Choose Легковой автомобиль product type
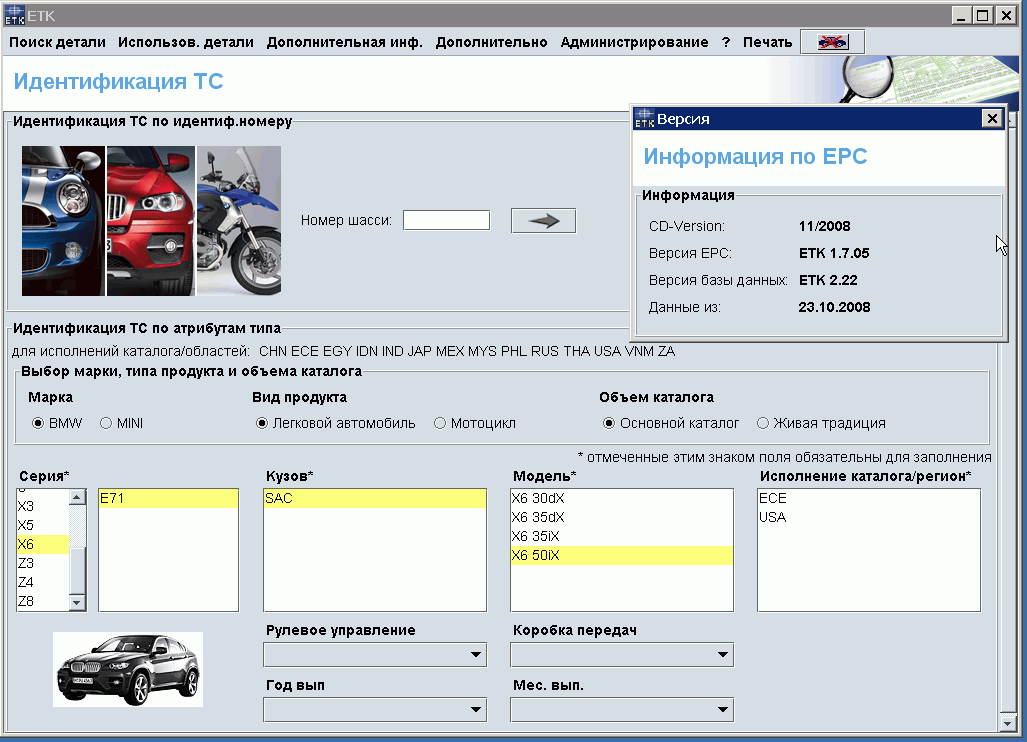 262,423
